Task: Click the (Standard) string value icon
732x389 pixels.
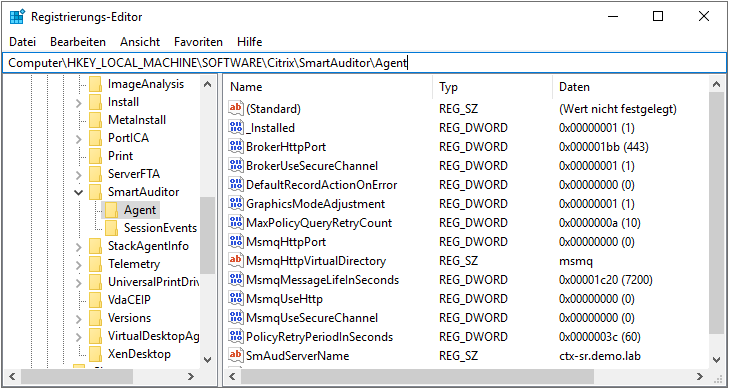Action: click(236, 108)
